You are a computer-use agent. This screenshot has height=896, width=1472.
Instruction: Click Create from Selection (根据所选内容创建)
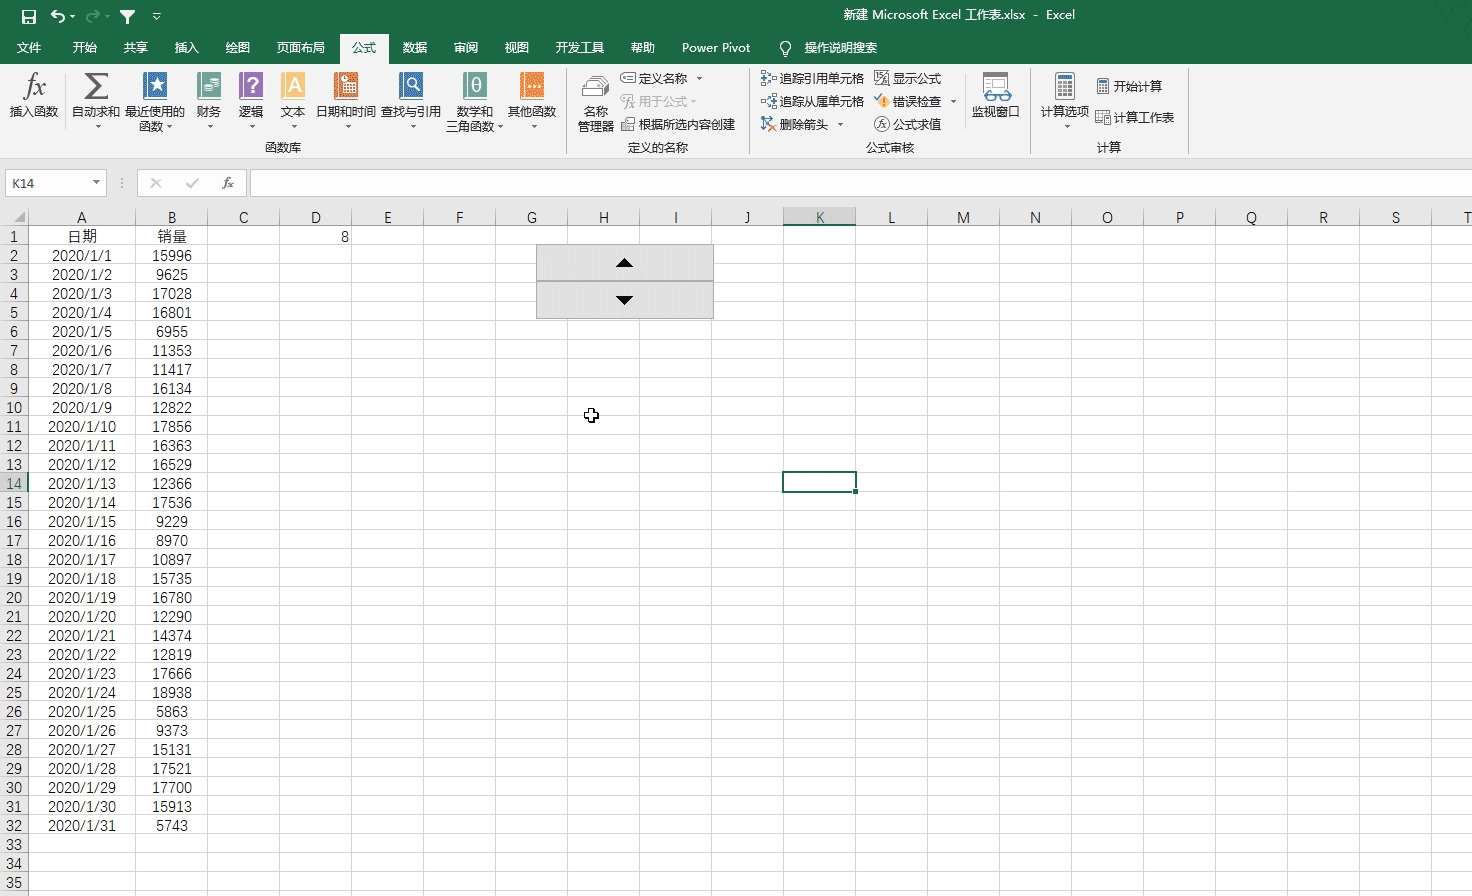(x=678, y=124)
